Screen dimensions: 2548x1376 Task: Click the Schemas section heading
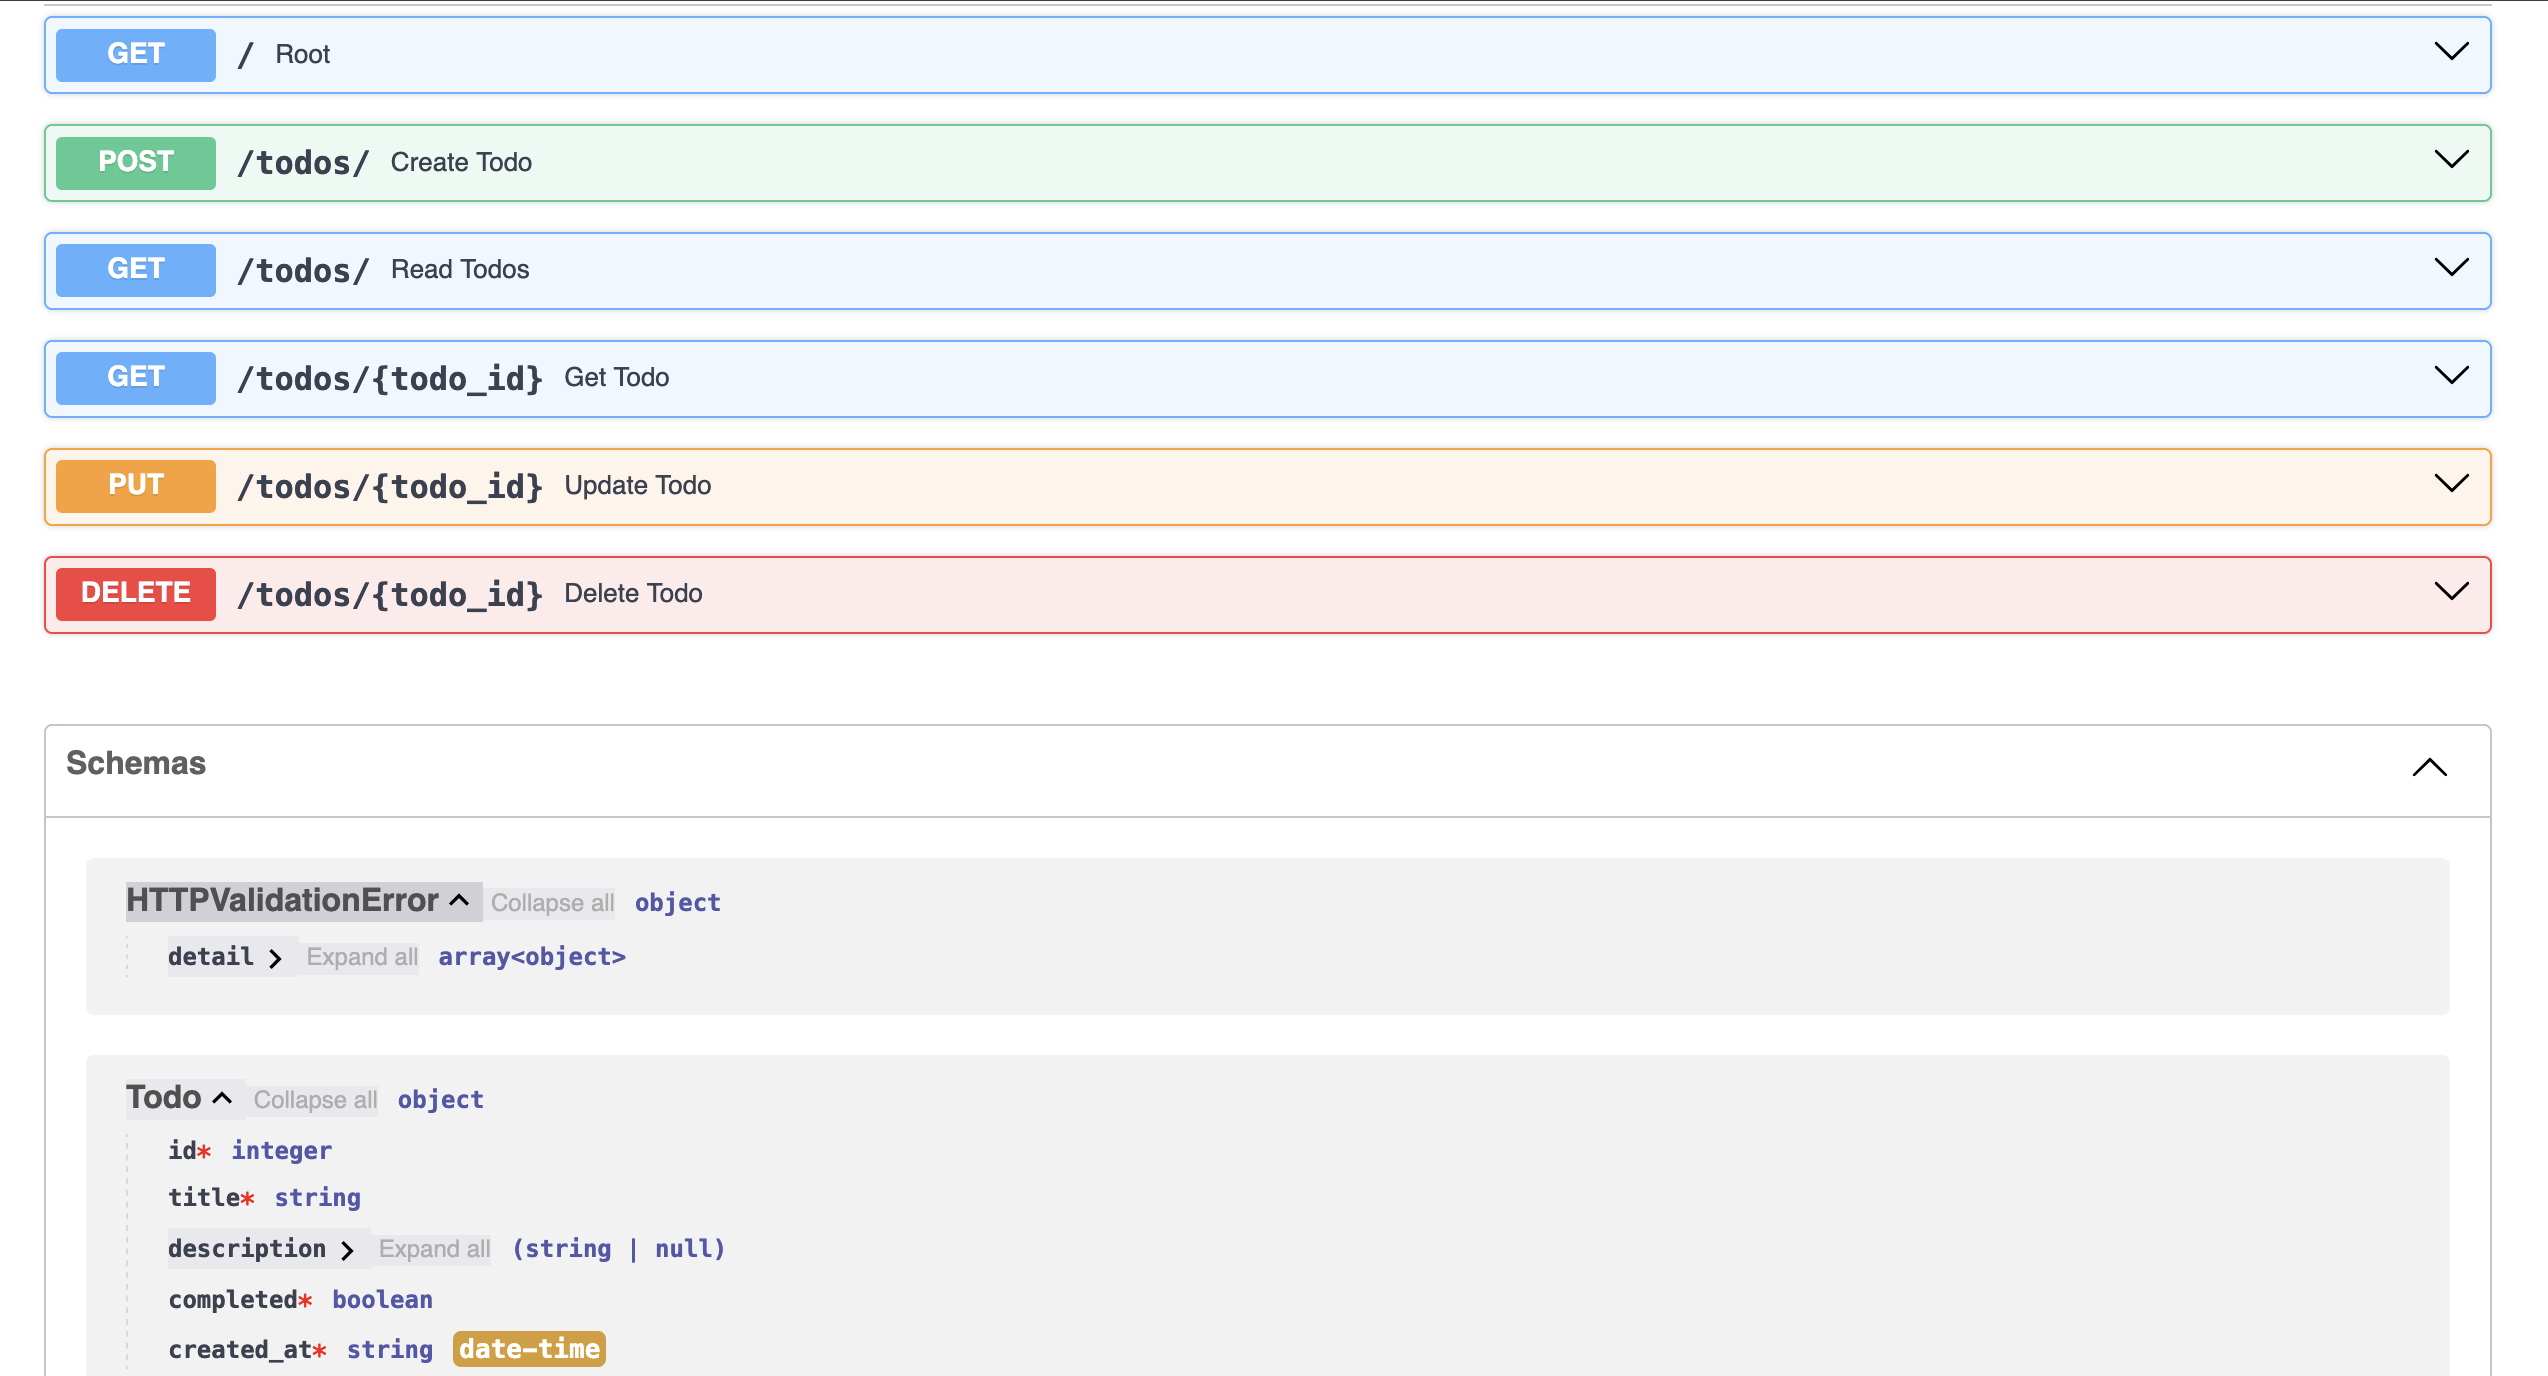136,763
